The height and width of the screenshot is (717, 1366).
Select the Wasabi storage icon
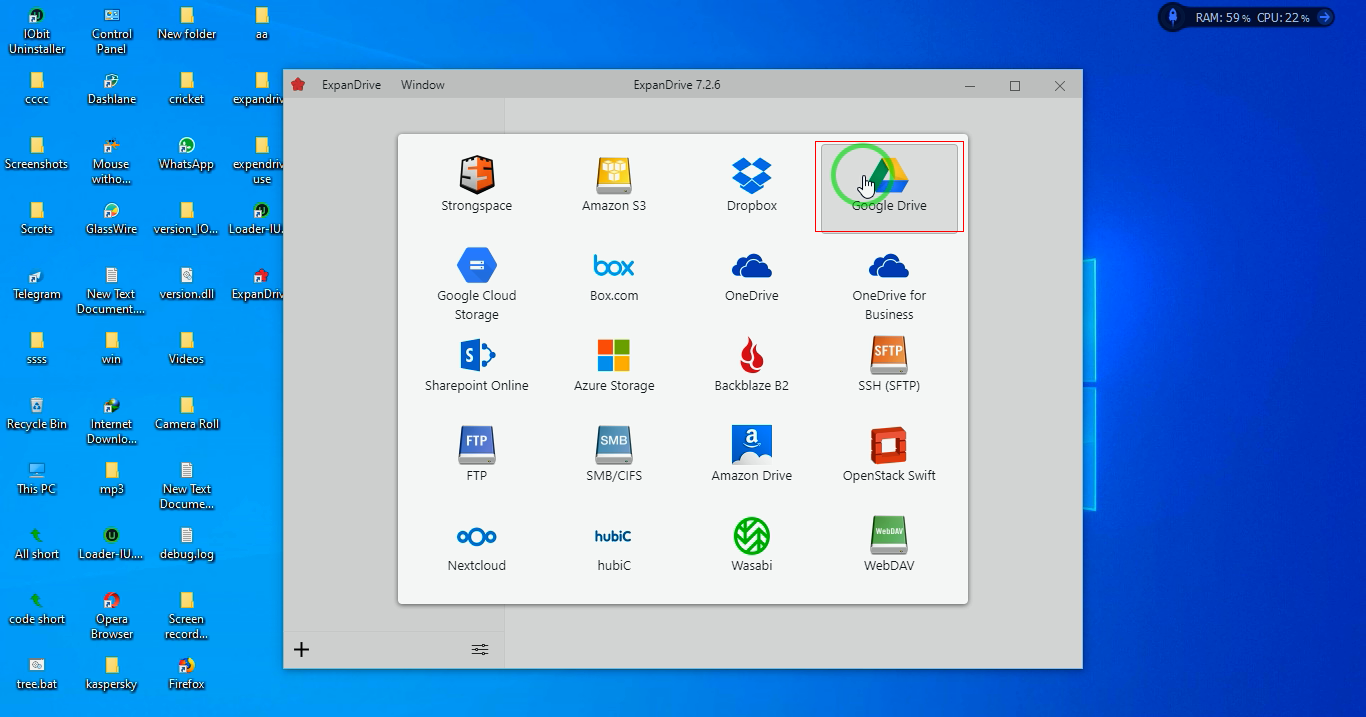751,537
